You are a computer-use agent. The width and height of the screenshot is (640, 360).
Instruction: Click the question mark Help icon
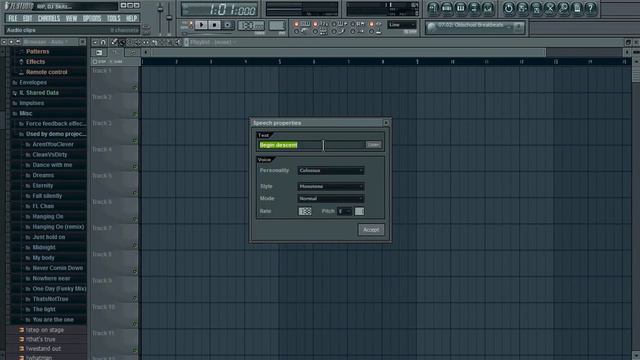click(x=591, y=8)
